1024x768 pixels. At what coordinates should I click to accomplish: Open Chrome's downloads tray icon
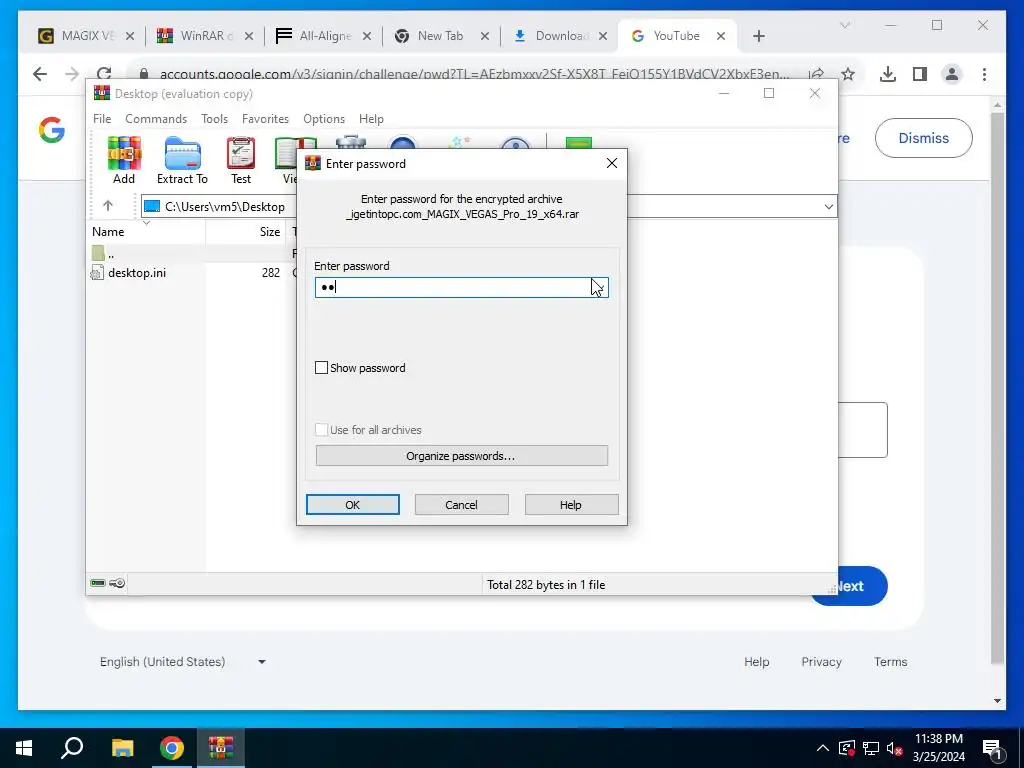888,74
